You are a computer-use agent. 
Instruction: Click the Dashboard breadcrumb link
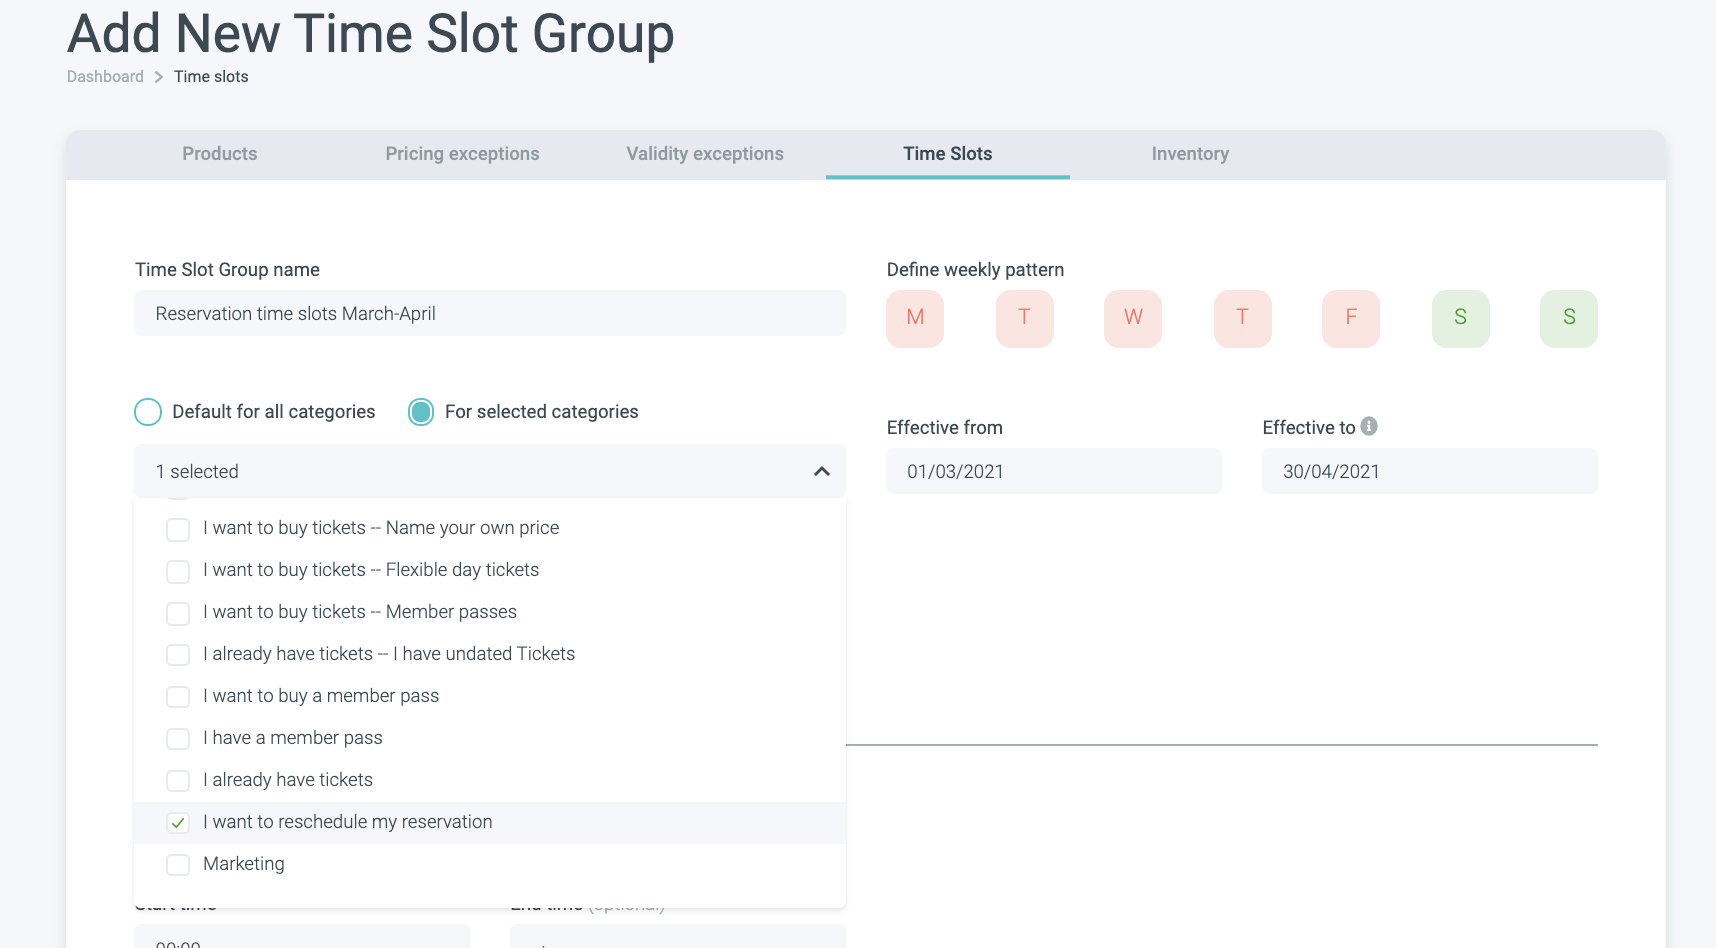(x=105, y=77)
